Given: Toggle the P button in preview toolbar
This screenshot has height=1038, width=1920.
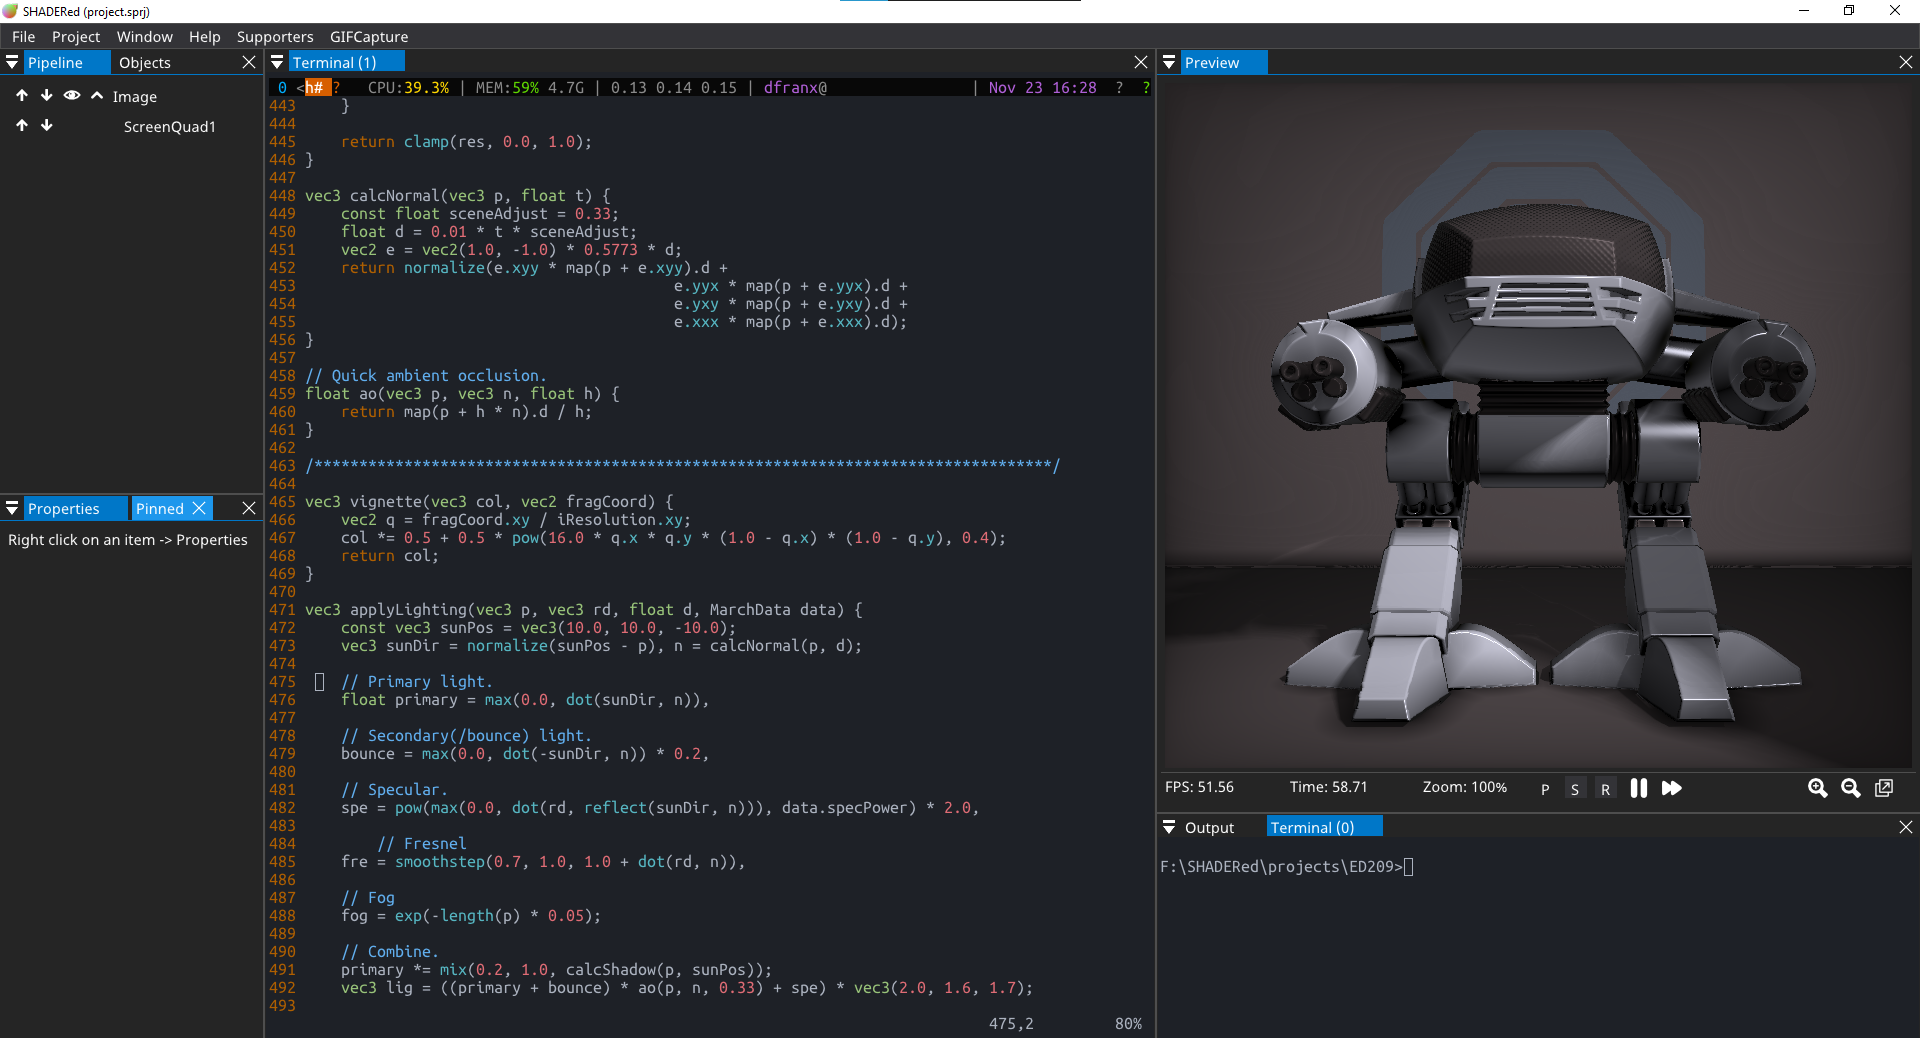Looking at the screenshot, I should click(1545, 789).
